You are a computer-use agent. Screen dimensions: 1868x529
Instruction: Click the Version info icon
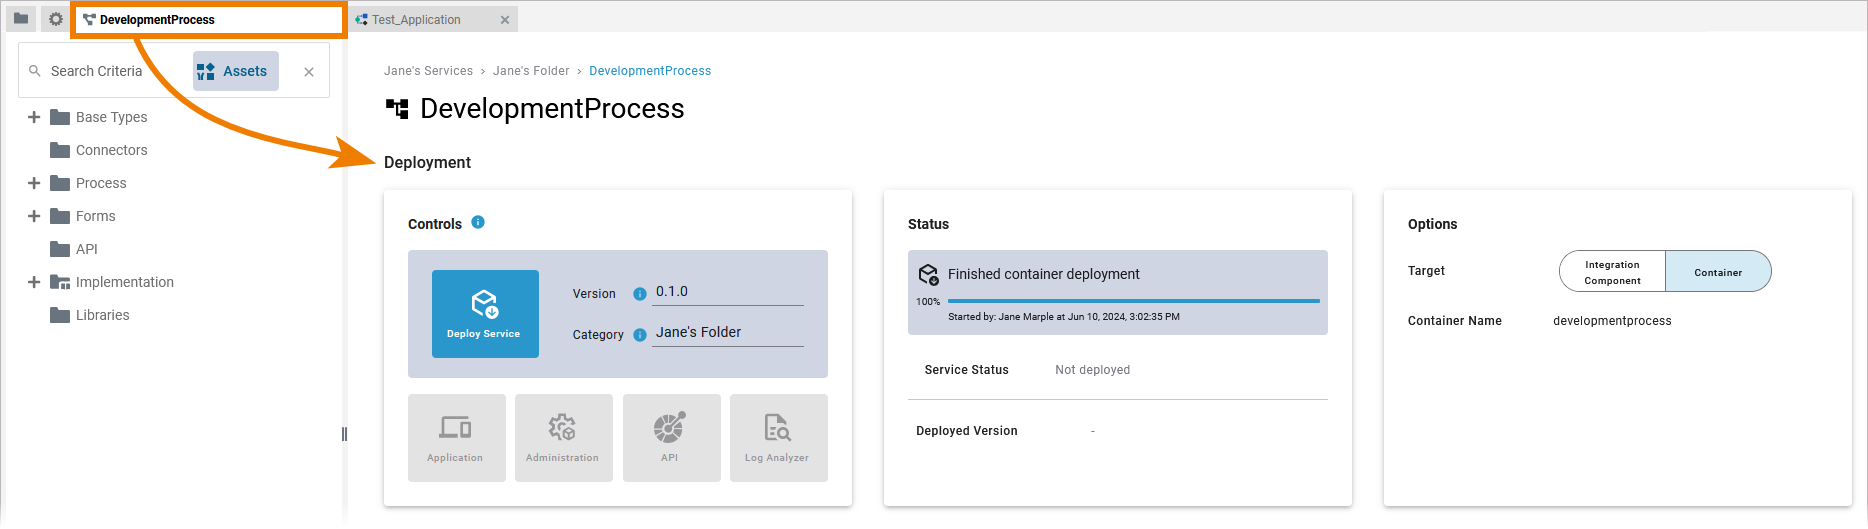[x=640, y=294]
